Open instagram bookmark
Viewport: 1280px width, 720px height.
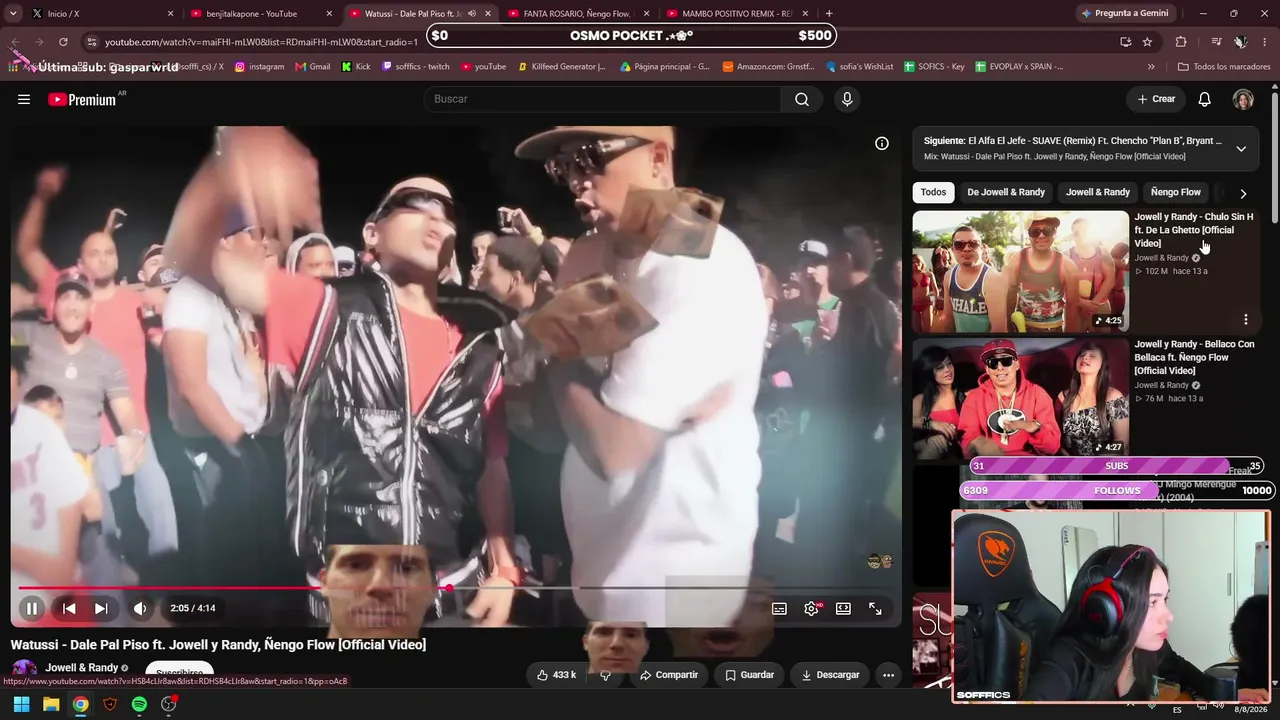pyautogui.click(x=259, y=67)
